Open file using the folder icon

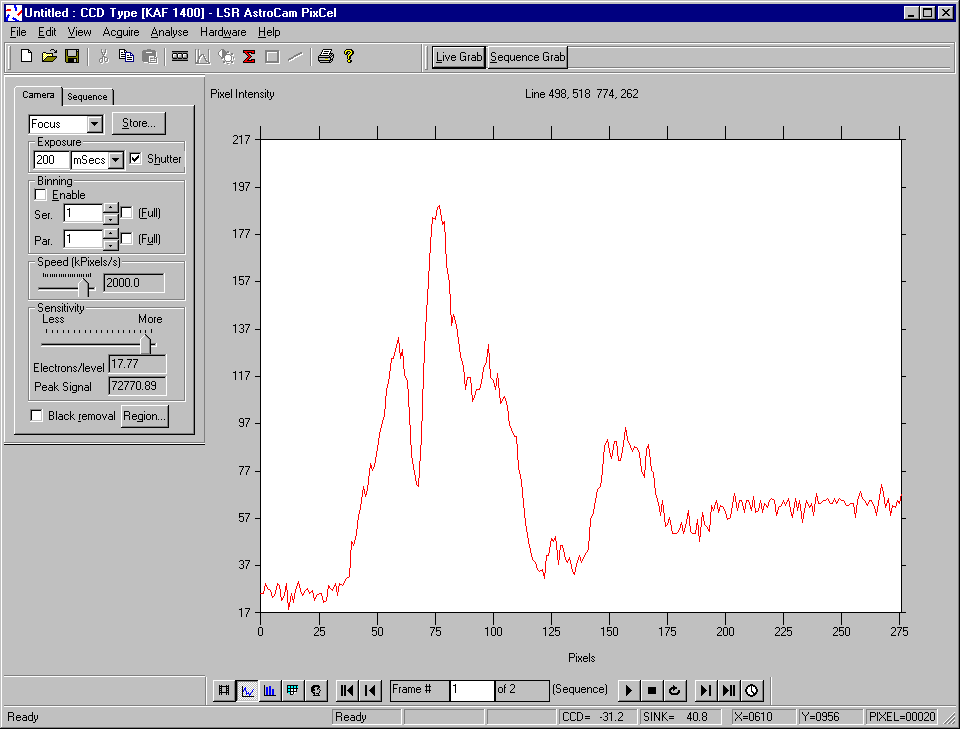tap(49, 57)
